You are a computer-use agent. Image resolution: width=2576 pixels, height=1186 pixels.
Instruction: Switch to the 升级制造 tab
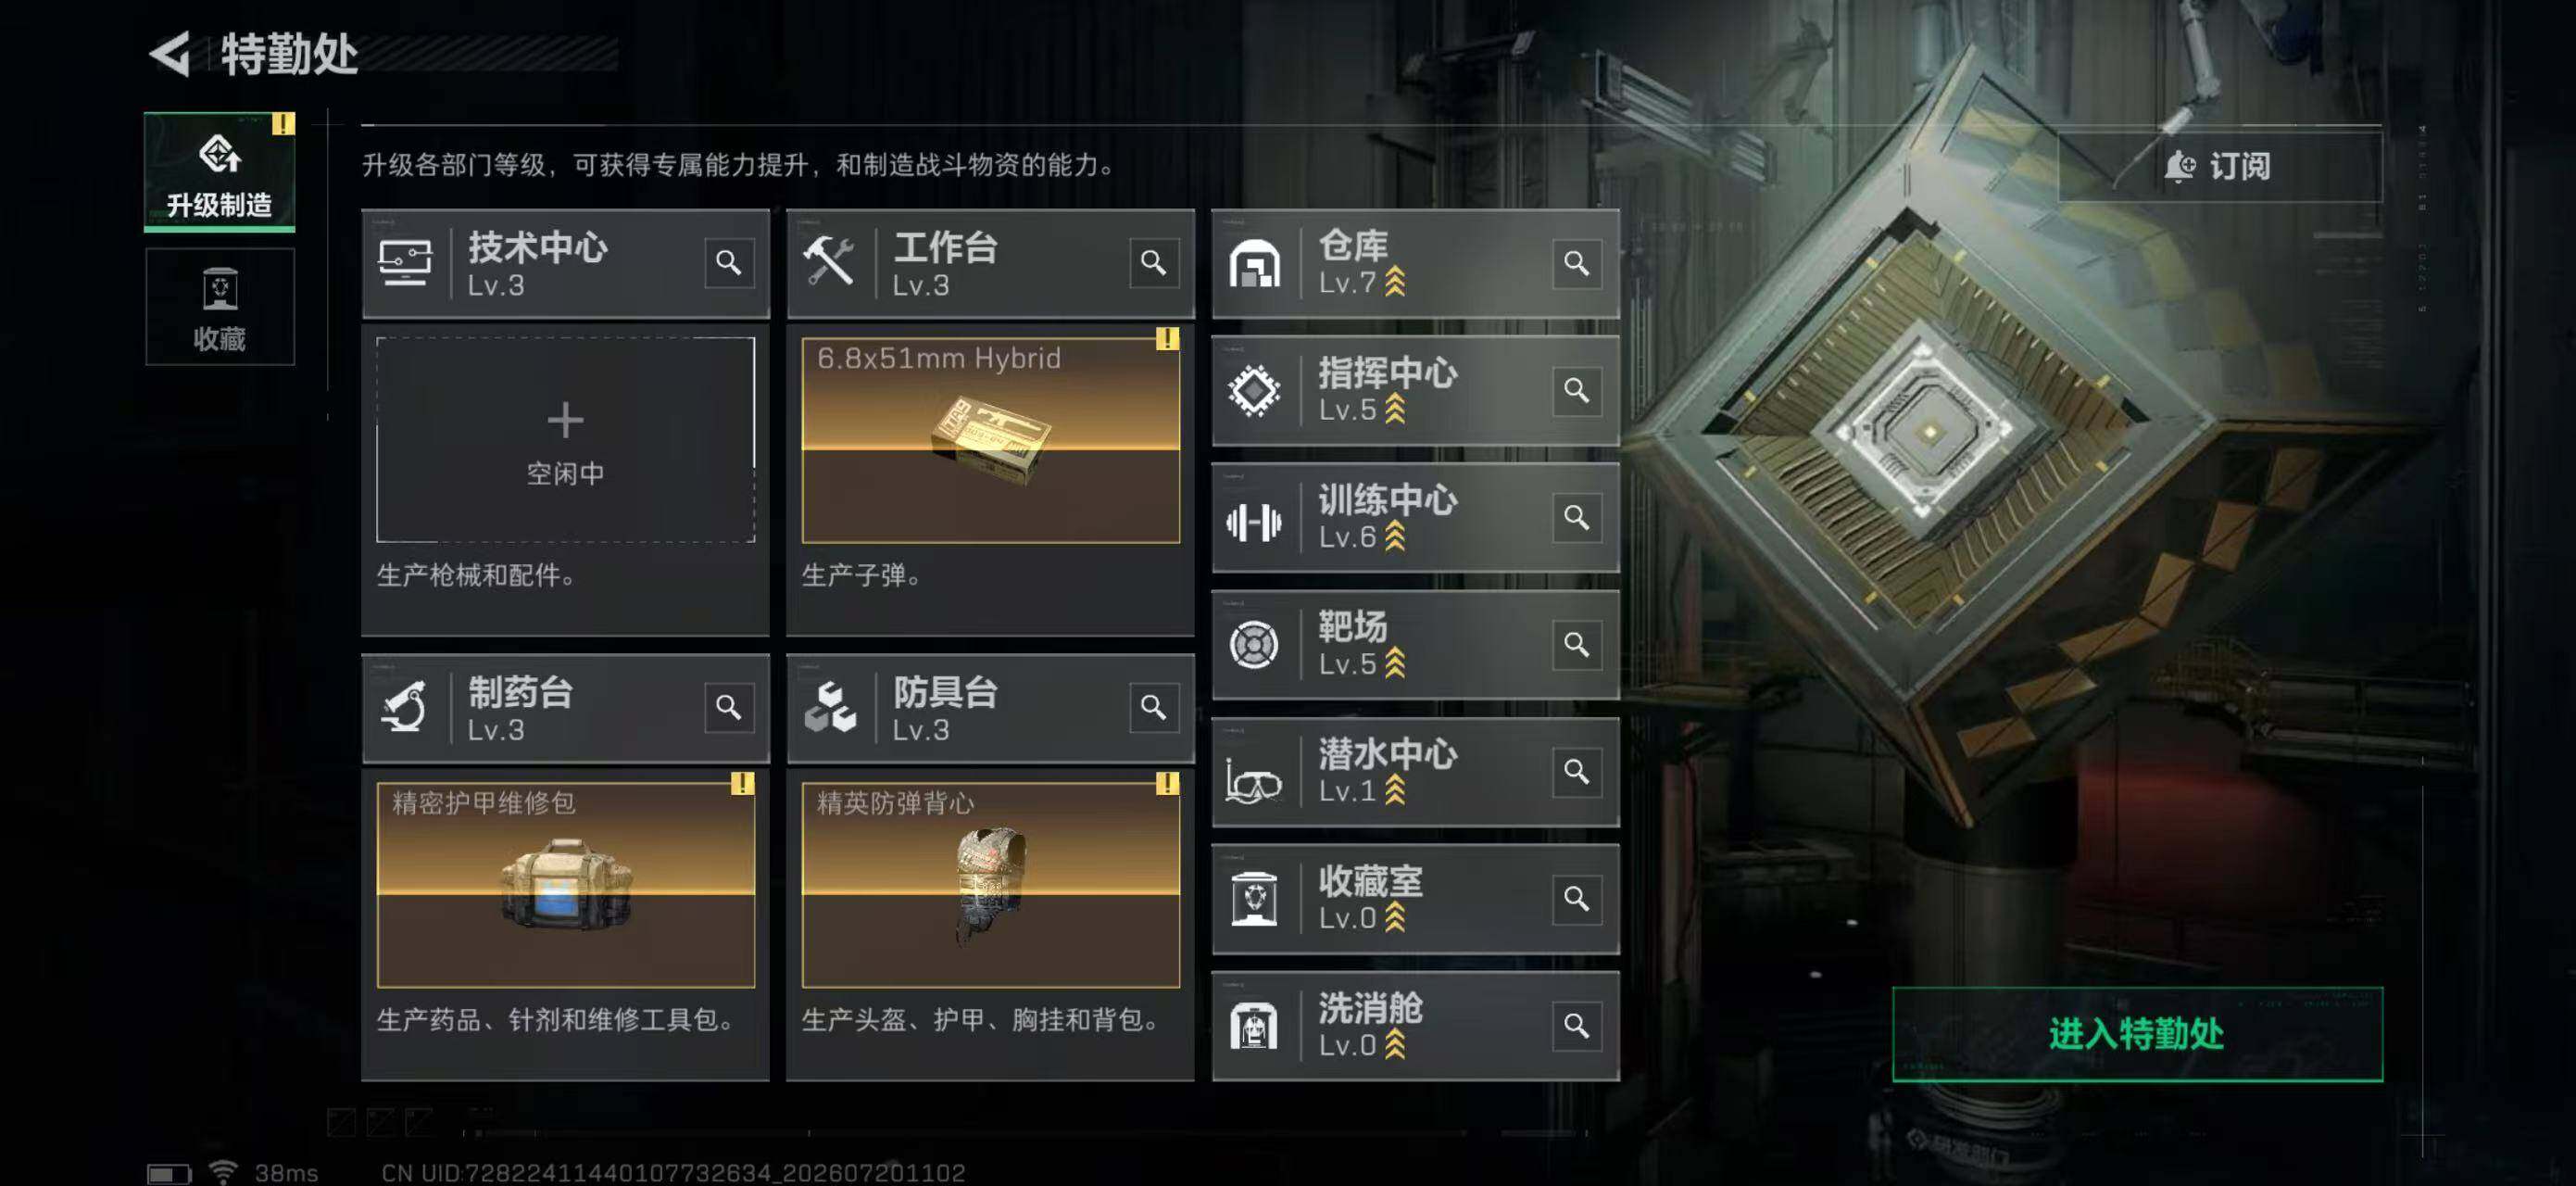coord(219,171)
